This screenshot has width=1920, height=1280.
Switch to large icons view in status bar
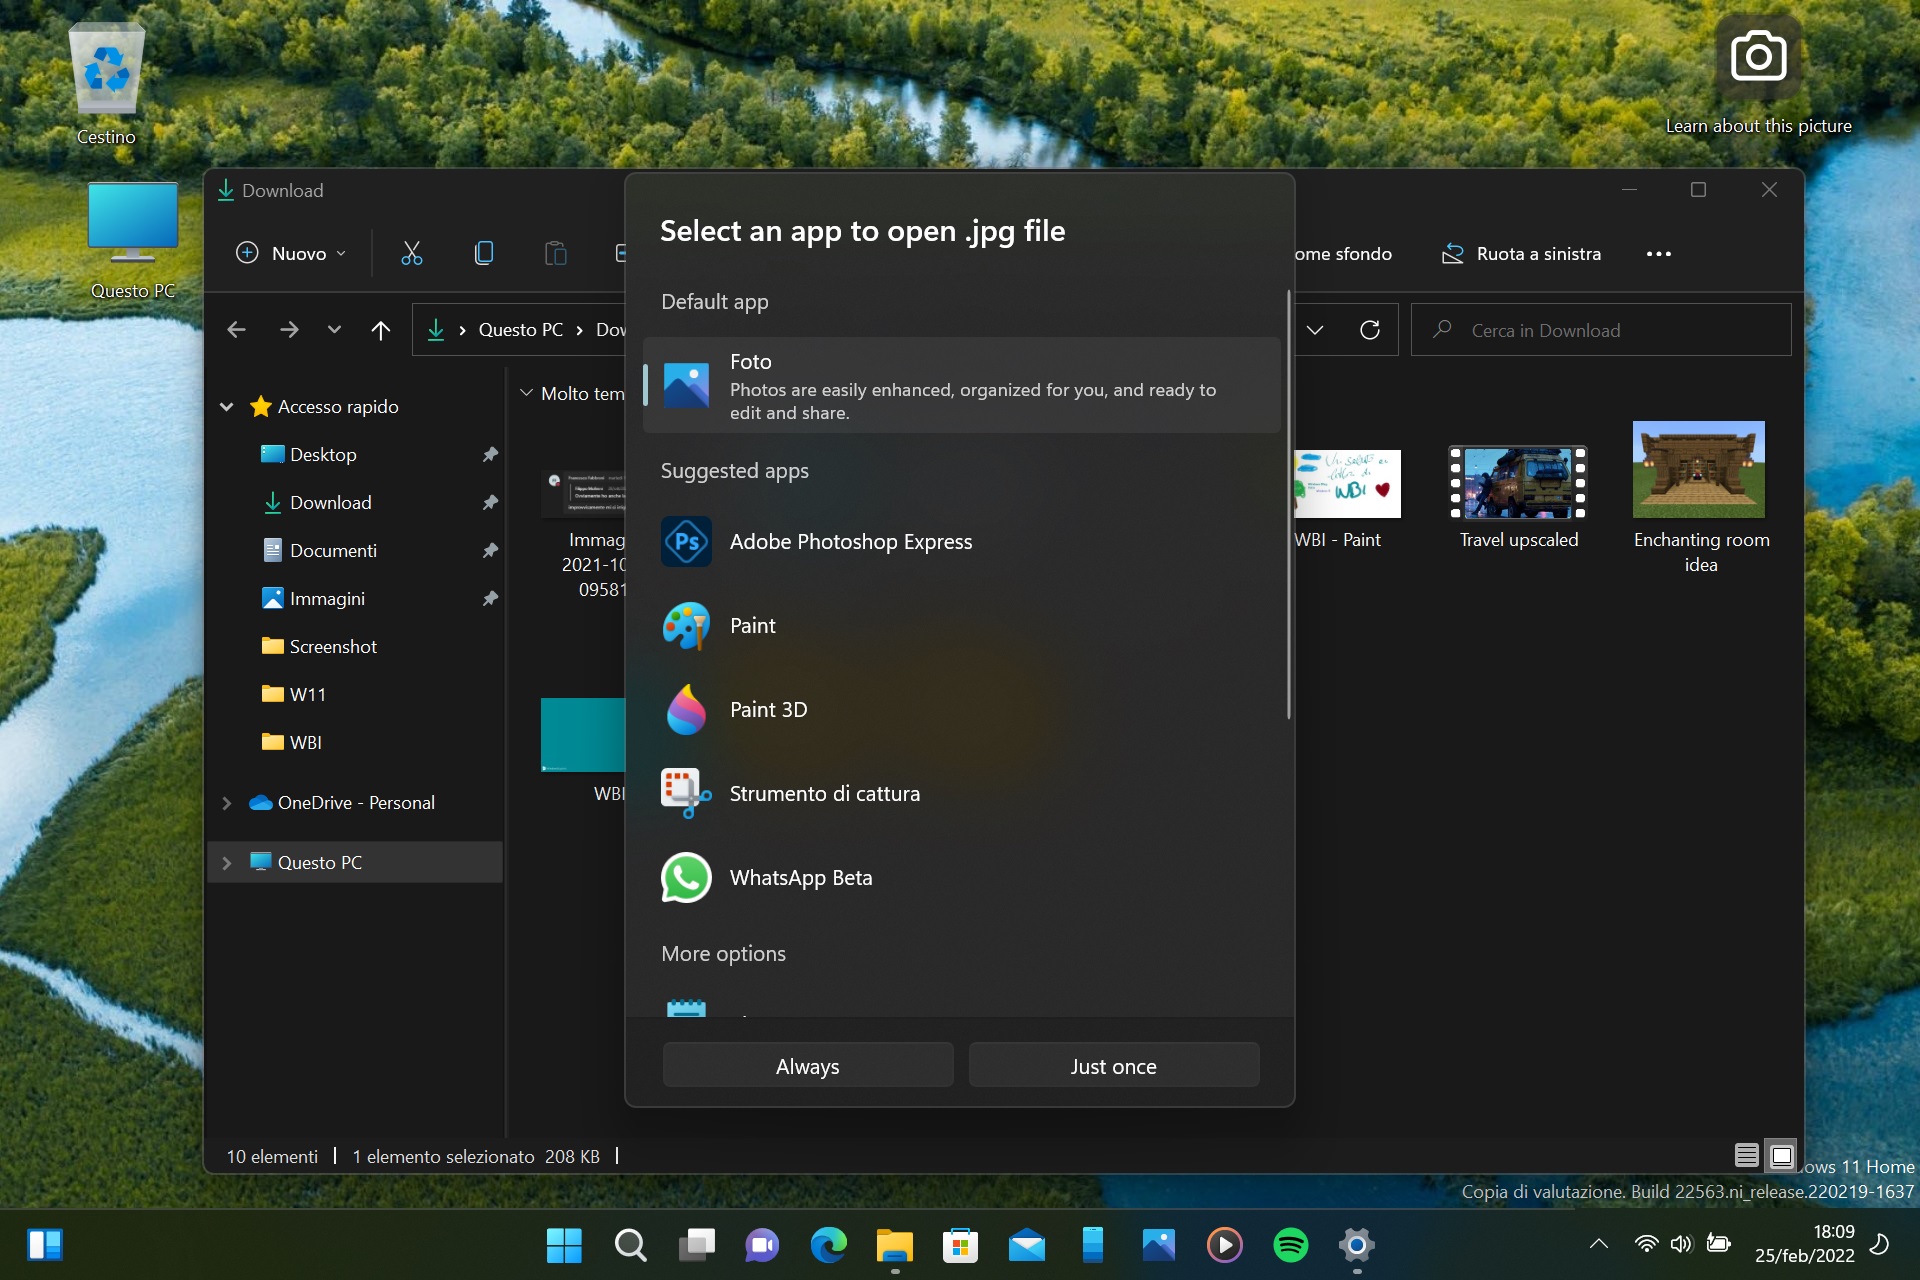[x=1782, y=1156]
